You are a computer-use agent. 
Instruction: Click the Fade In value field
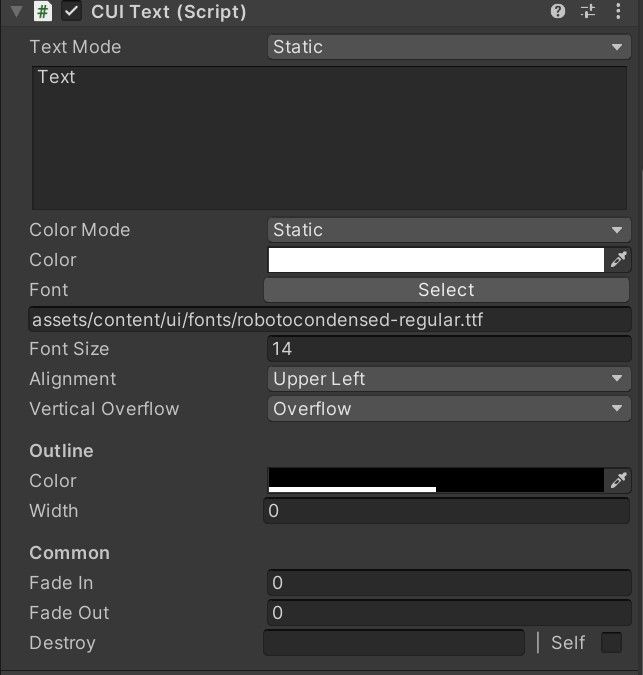[449, 583]
